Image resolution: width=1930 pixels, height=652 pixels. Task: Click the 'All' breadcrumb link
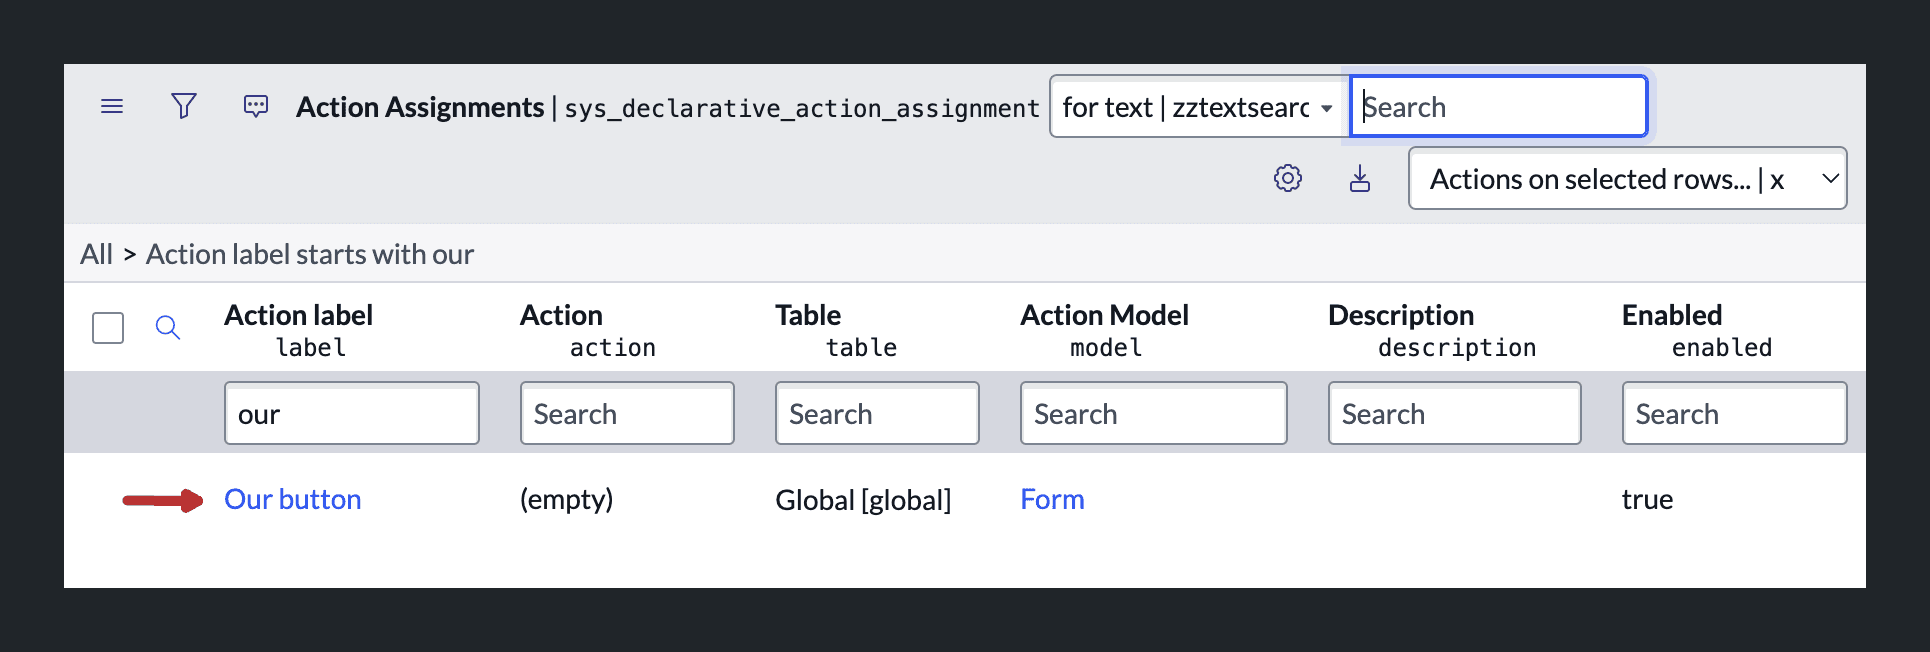[x=97, y=254]
